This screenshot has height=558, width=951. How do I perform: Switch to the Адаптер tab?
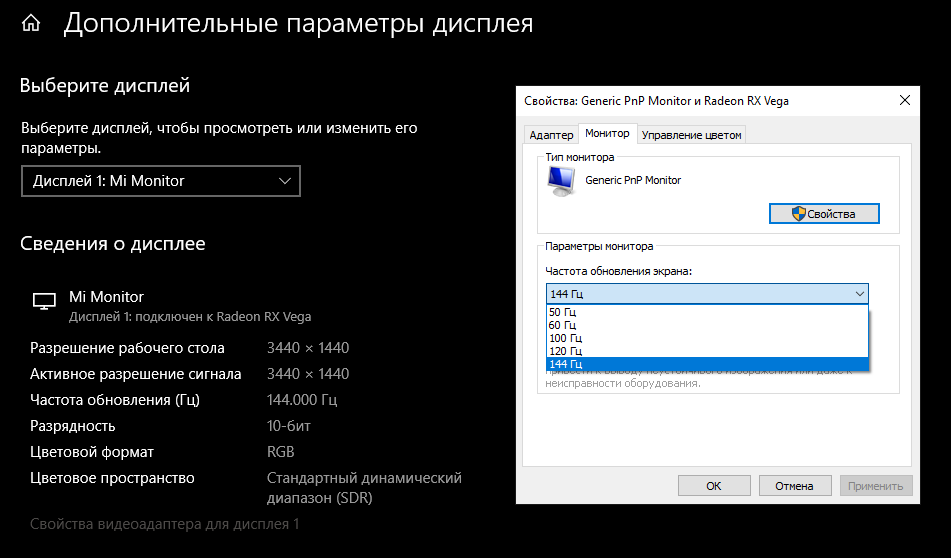pyautogui.click(x=551, y=135)
